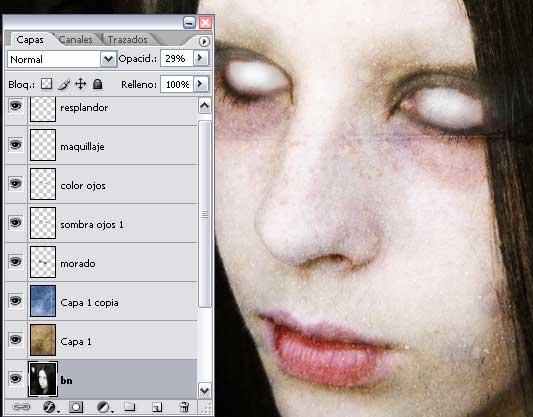Hide the resplandor layer

tap(15, 106)
